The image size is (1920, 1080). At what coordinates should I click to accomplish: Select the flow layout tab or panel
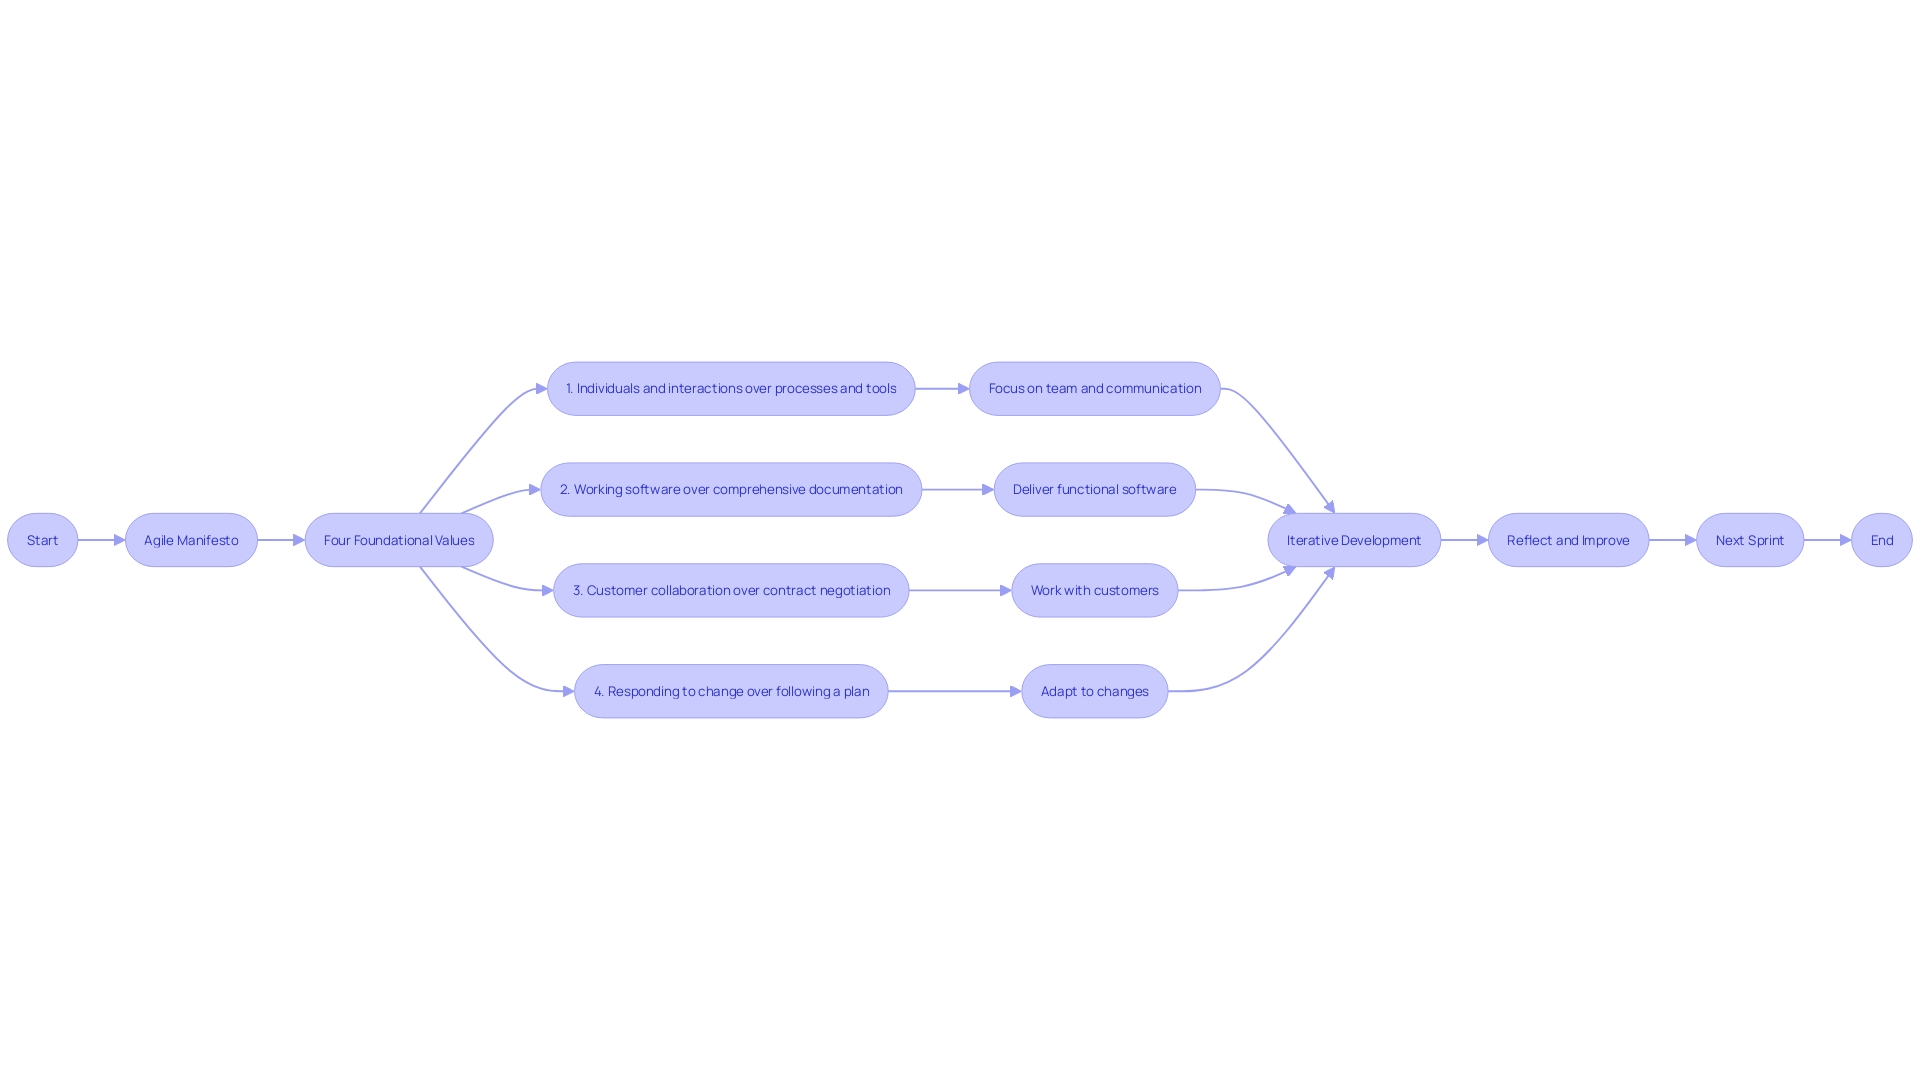pos(960,539)
